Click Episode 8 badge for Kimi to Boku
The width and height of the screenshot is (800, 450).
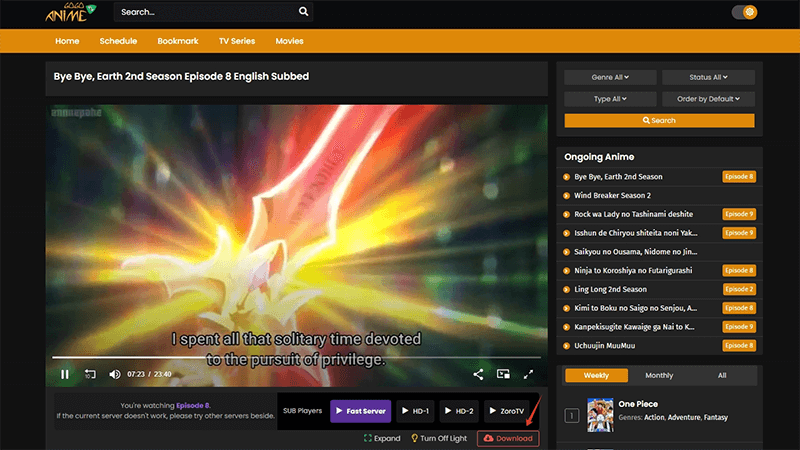(x=739, y=308)
